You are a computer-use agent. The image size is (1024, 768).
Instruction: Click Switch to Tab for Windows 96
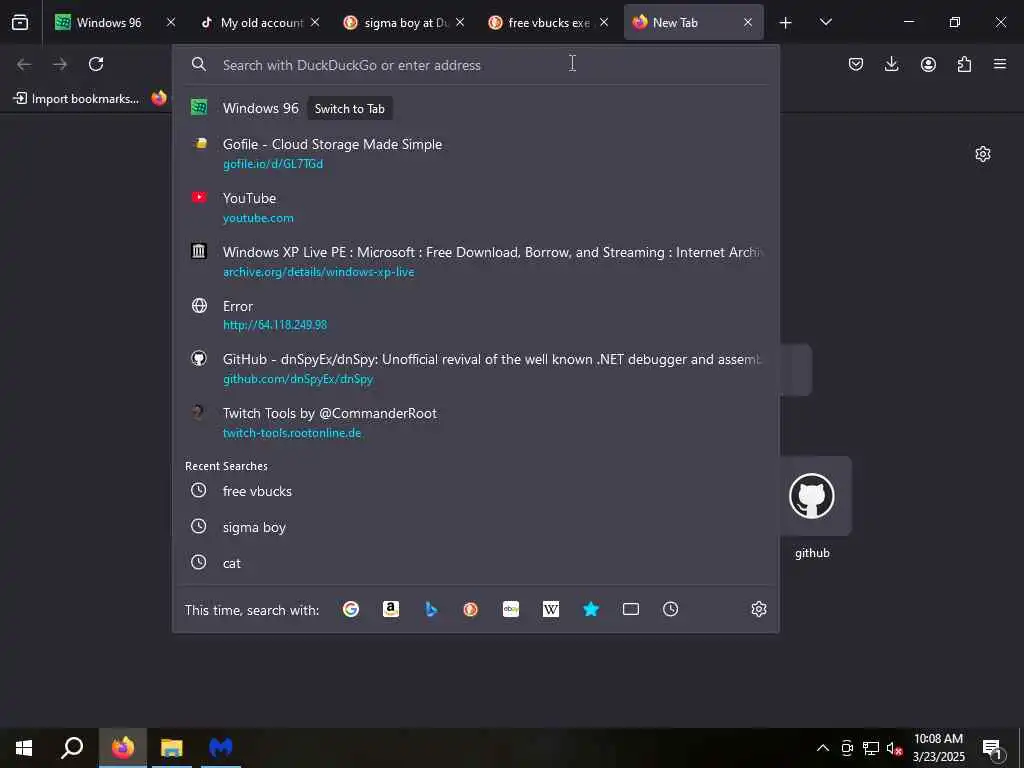[349, 109]
